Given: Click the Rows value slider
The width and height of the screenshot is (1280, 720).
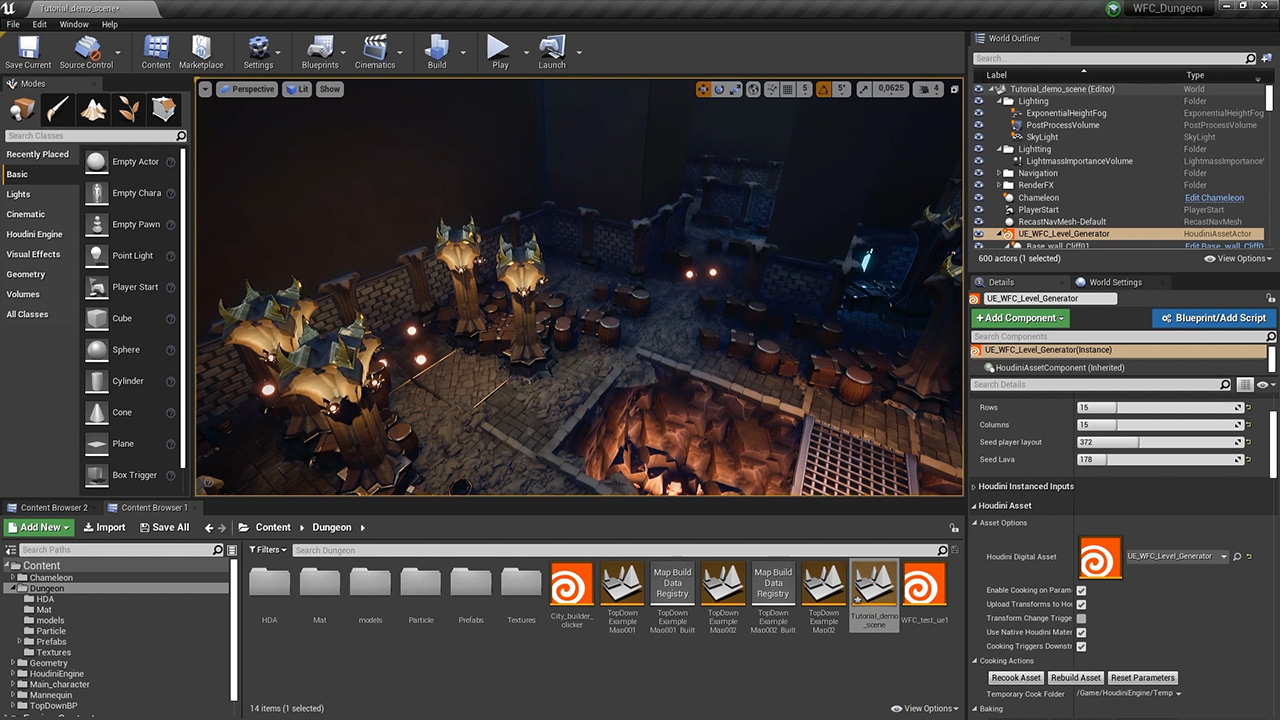Looking at the screenshot, I should coord(1159,408).
